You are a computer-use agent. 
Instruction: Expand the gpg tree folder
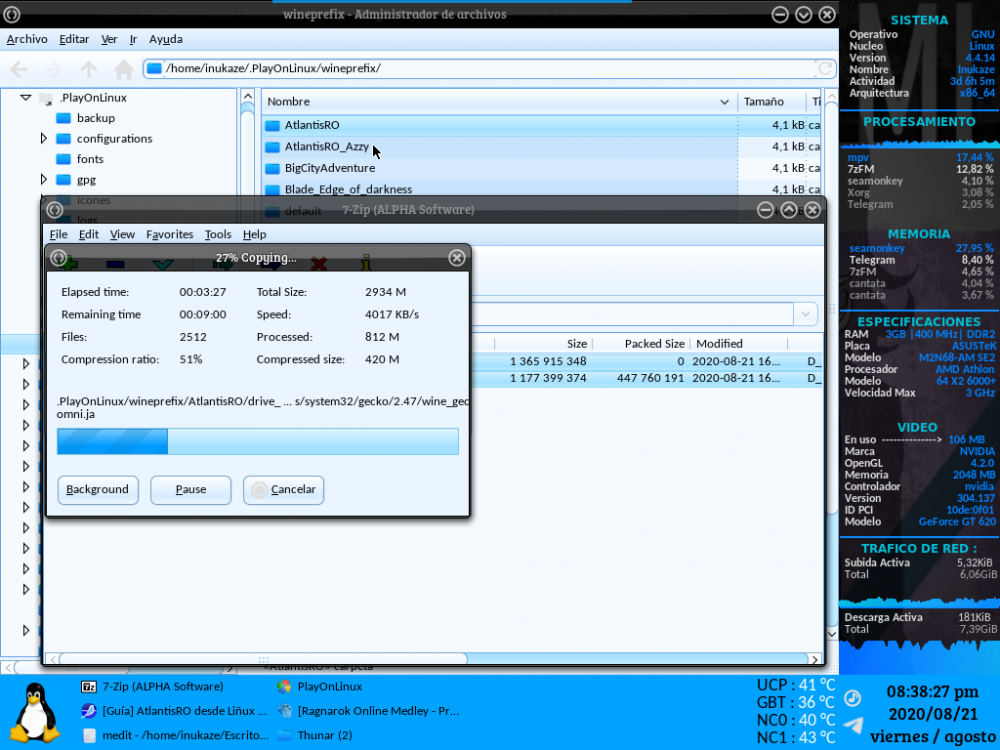click(43, 180)
